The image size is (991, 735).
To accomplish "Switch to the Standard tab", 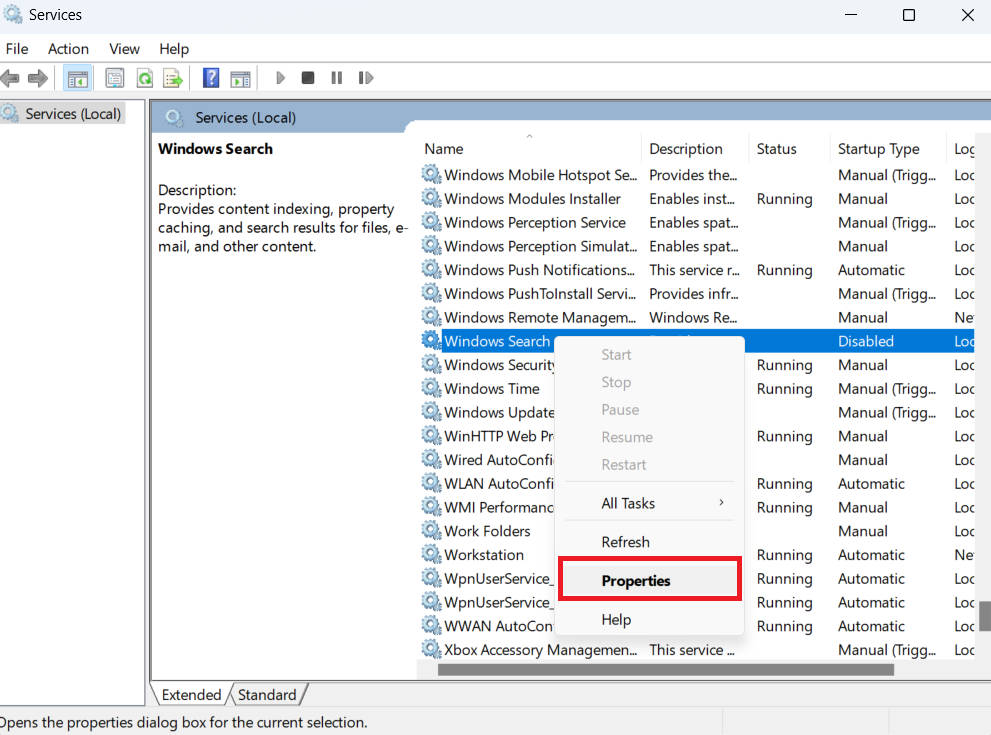I will [x=267, y=695].
